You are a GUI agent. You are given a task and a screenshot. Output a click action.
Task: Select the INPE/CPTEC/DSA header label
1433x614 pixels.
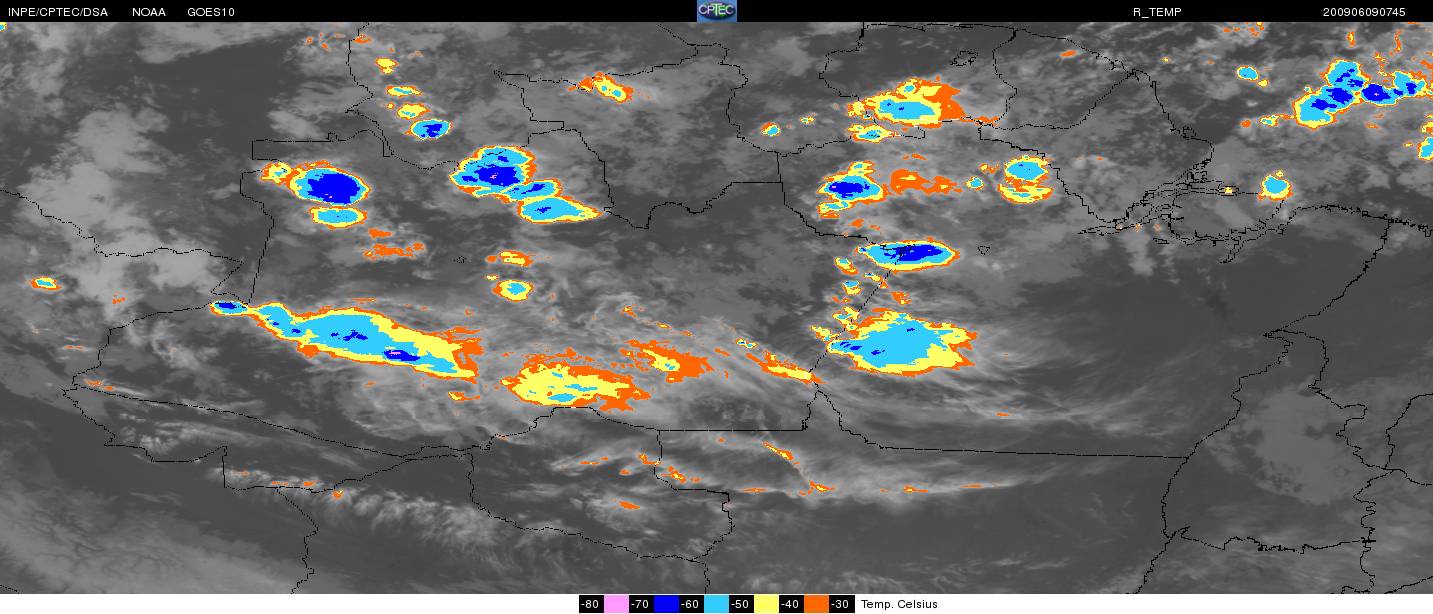[58, 12]
